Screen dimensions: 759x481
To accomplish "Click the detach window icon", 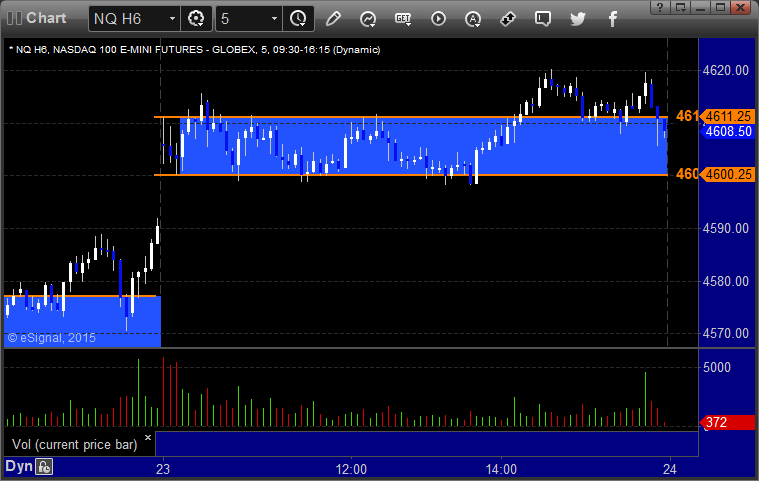I will 681,7.
